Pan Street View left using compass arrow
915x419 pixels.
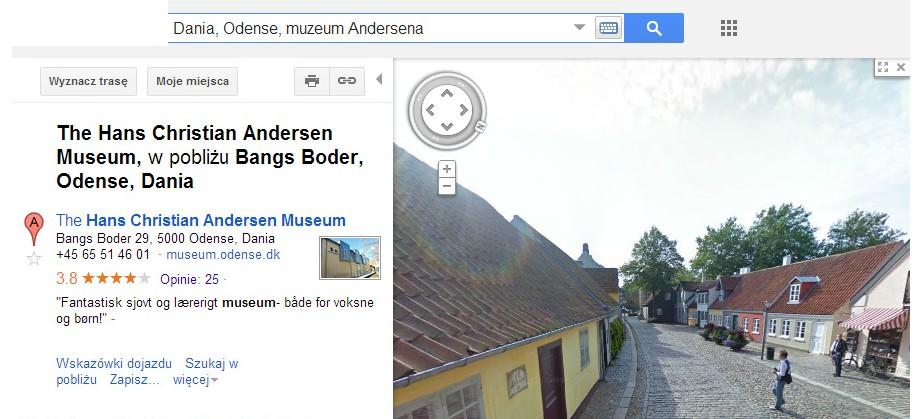pyautogui.click(x=430, y=110)
